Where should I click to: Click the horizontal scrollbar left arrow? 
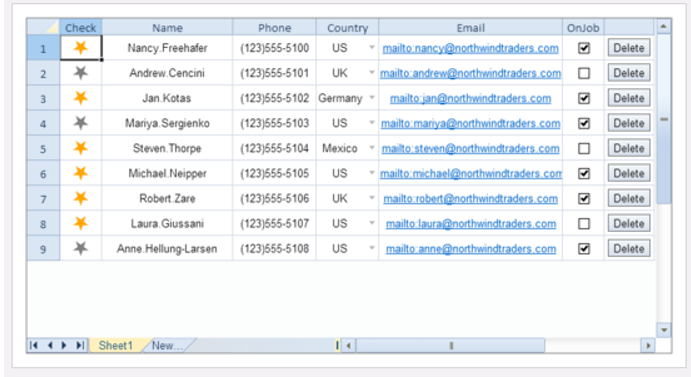(x=349, y=346)
